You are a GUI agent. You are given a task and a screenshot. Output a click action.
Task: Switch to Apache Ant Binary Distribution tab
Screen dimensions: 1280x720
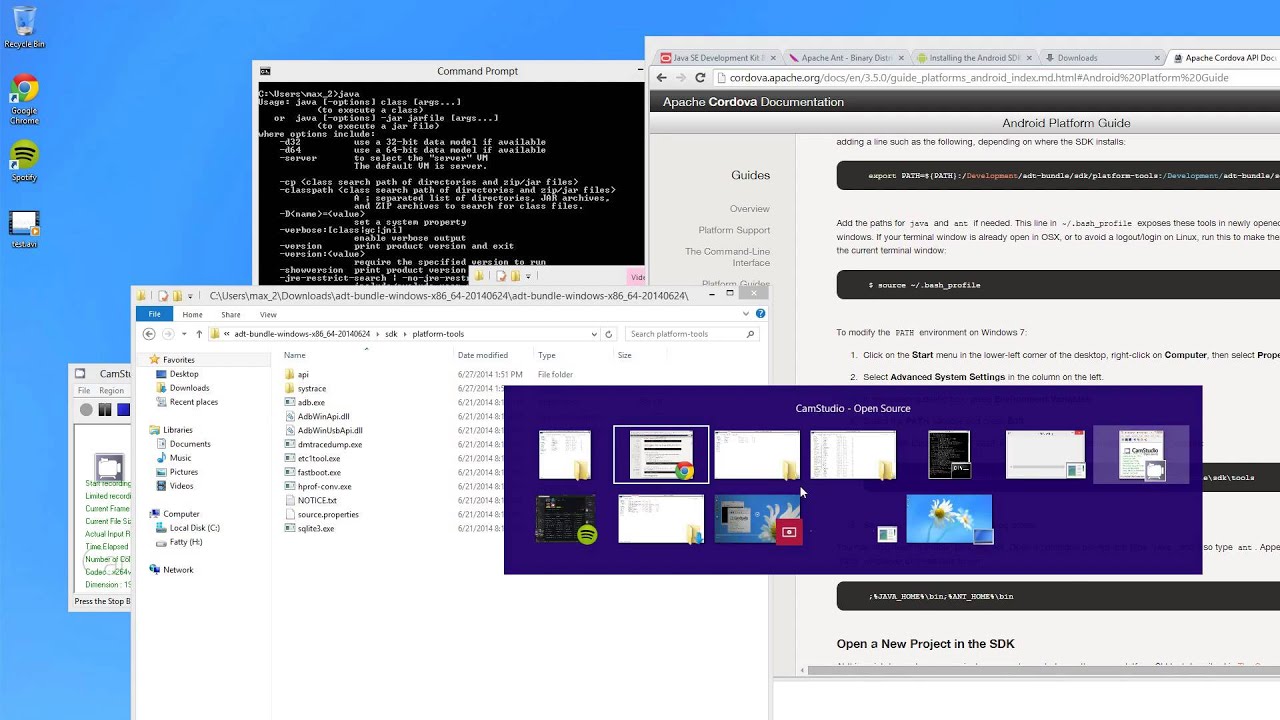click(845, 58)
